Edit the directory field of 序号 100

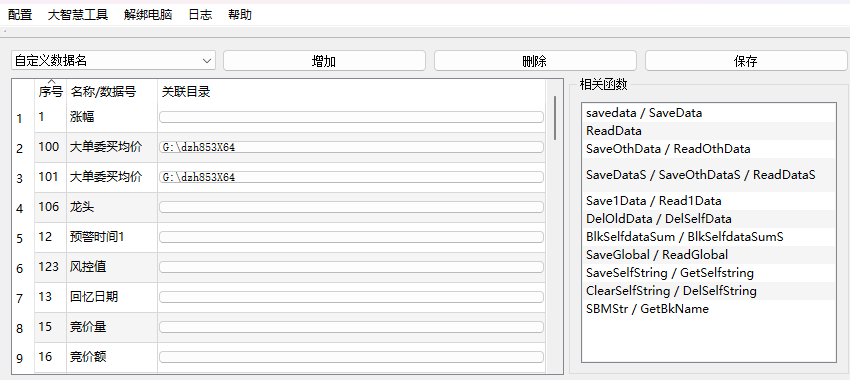tap(351, 147)
